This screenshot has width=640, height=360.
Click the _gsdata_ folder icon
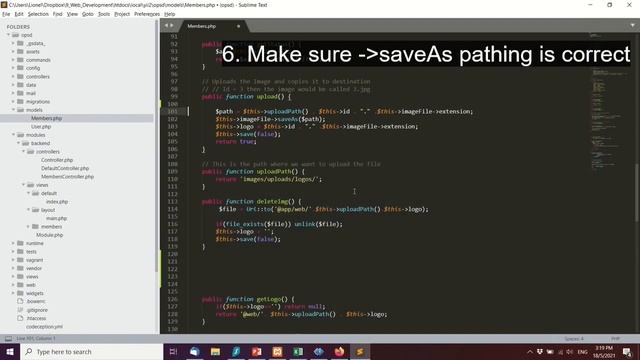click(20, 43)
